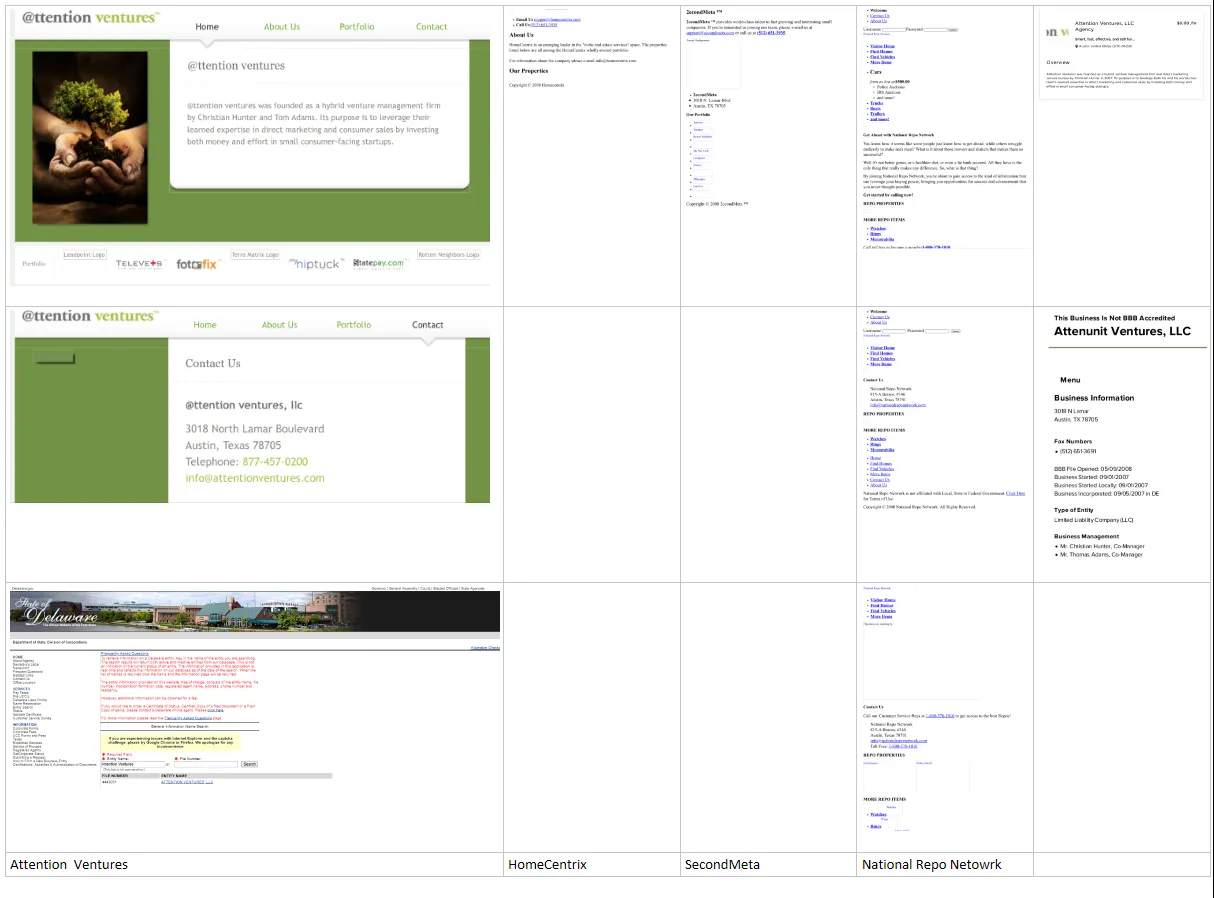Select the File Number radio option
Image resolution: width=1214 pixels, height=898 pixels.
[x=176, y=759]
